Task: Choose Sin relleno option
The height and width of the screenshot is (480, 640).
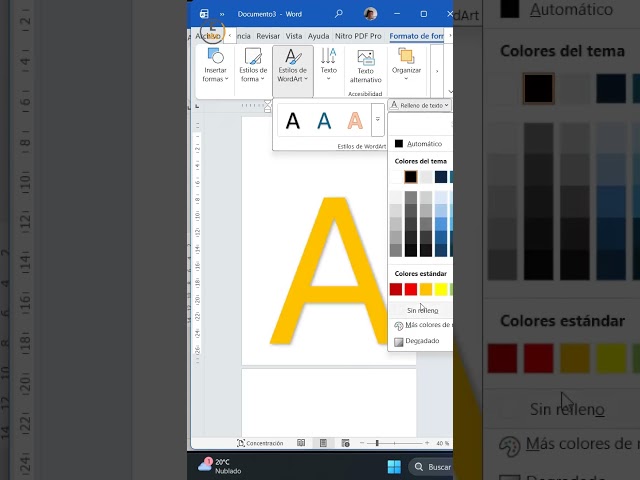Action: 421,310
